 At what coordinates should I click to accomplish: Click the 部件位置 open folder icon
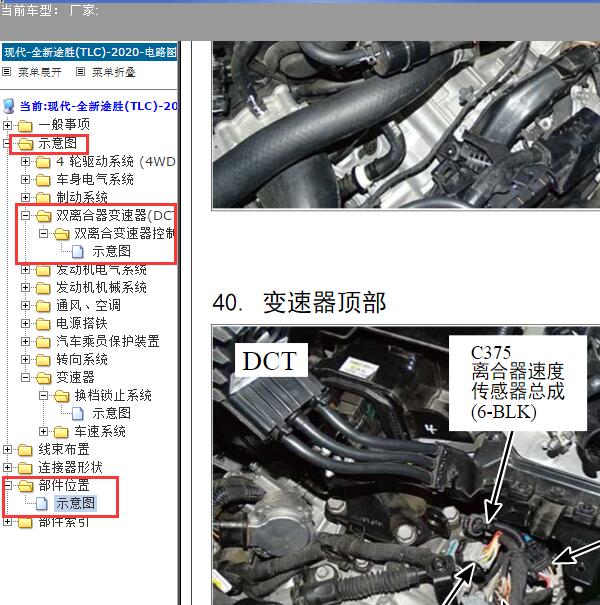click(x=25, y=486)
